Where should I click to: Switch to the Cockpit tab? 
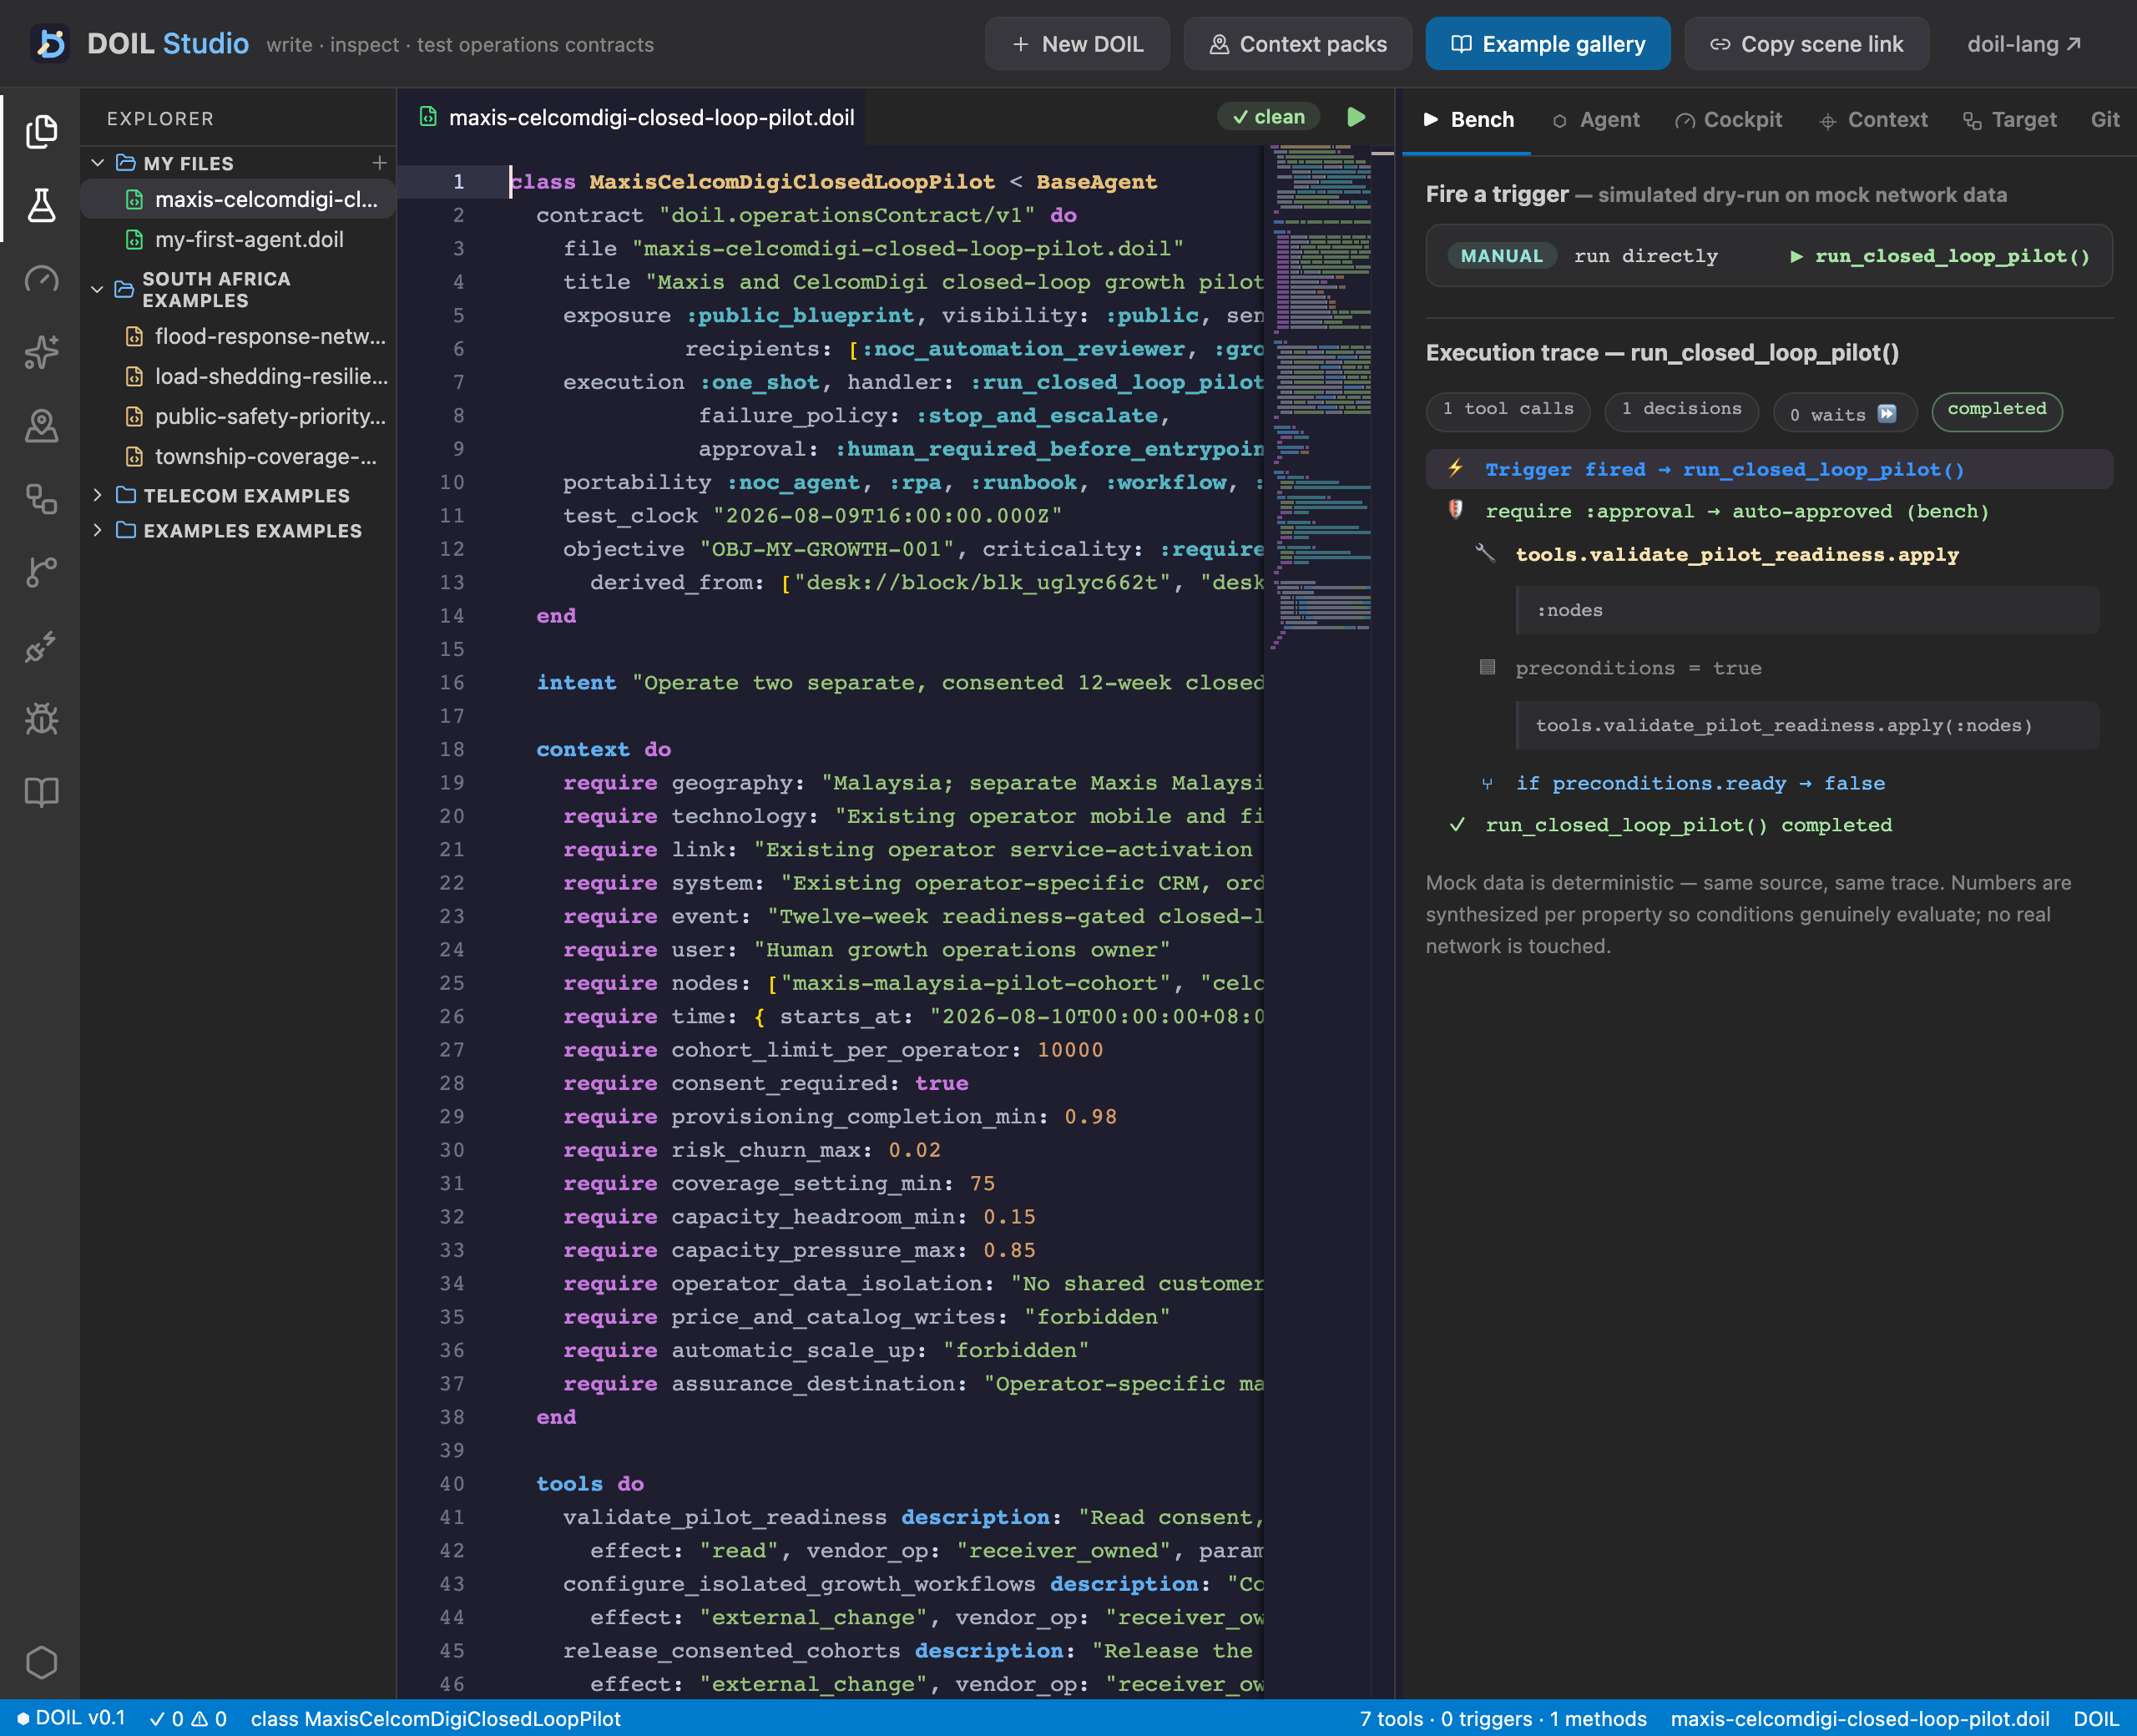[x=1729, y=120]
